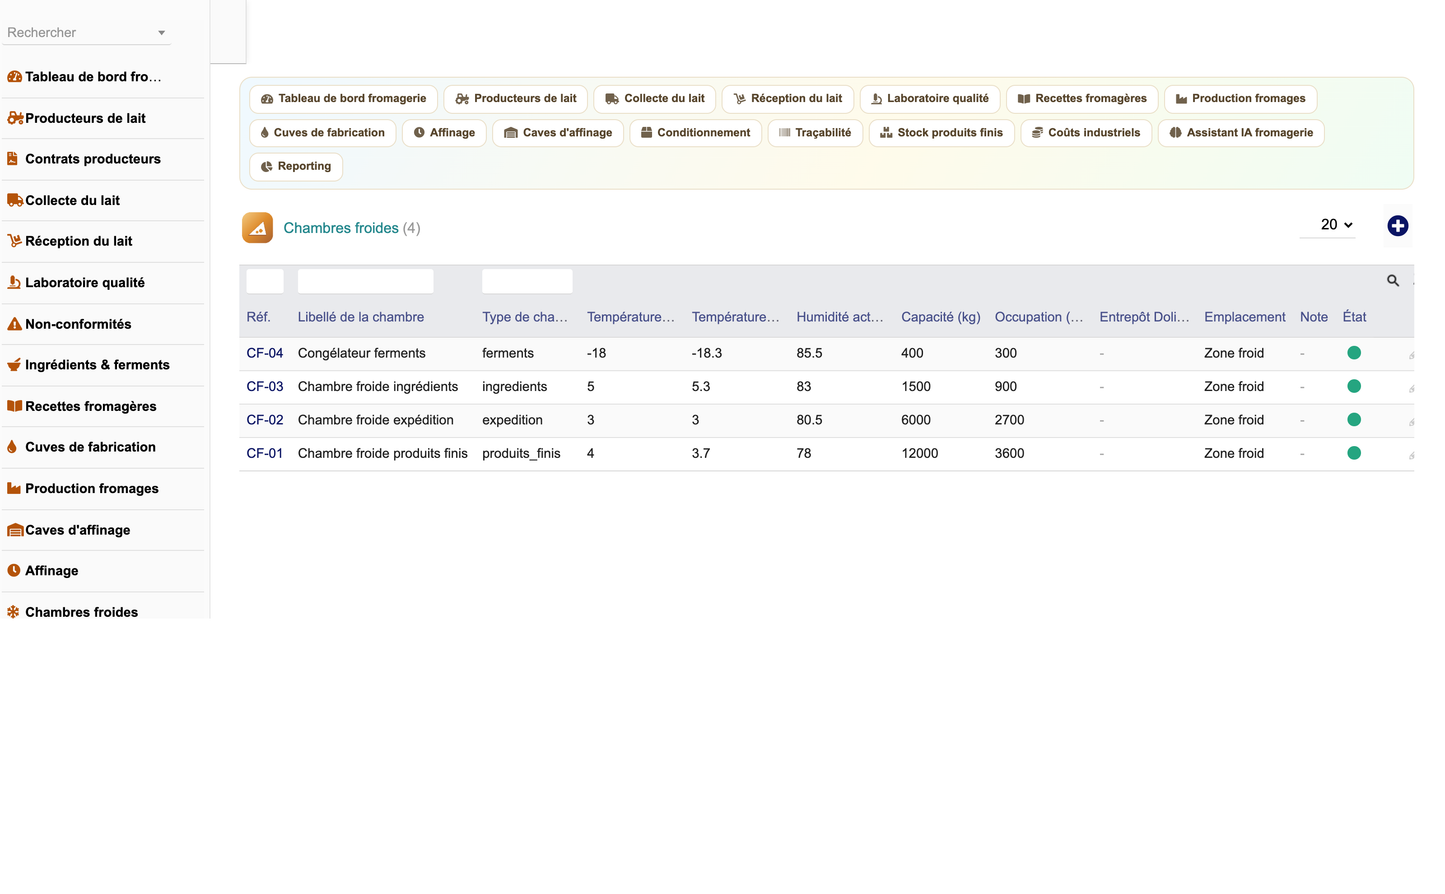Sort by Capacité (kg) column header

pos(940,317)
